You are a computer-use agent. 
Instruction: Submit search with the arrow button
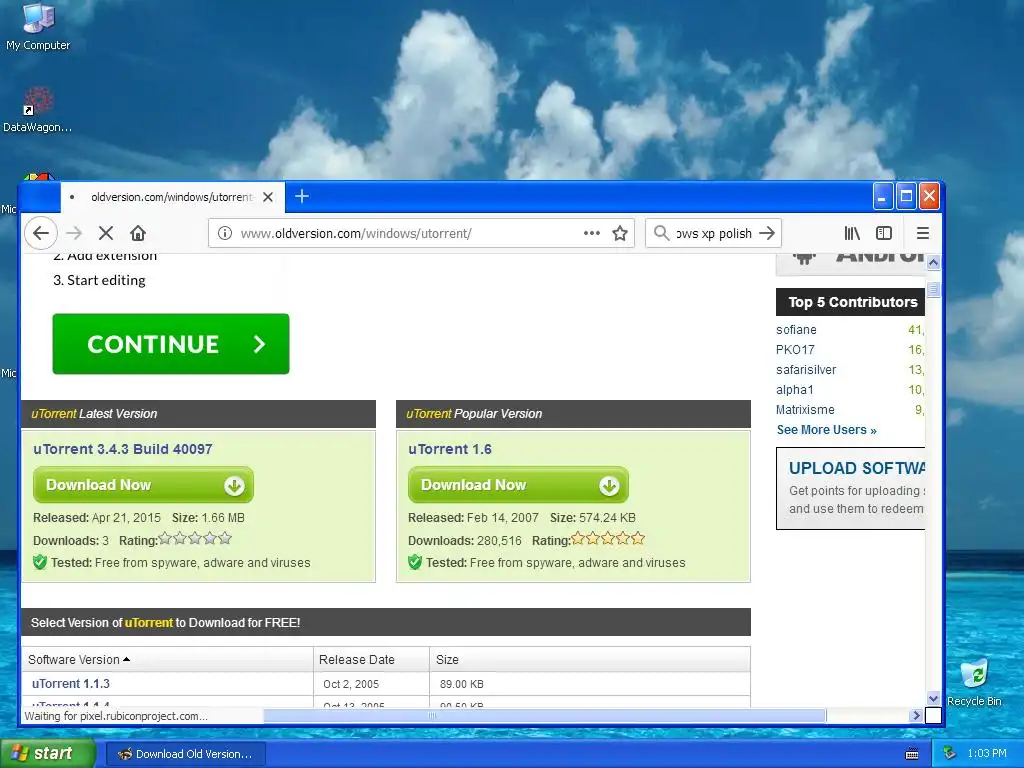coord(767,233)
